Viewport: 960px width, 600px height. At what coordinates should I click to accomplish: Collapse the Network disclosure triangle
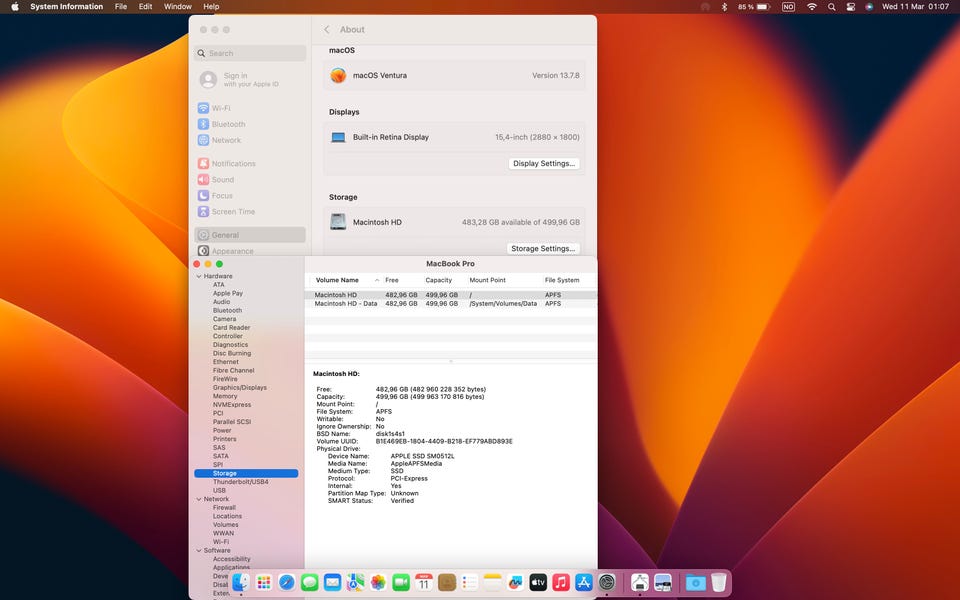point(198,499)
